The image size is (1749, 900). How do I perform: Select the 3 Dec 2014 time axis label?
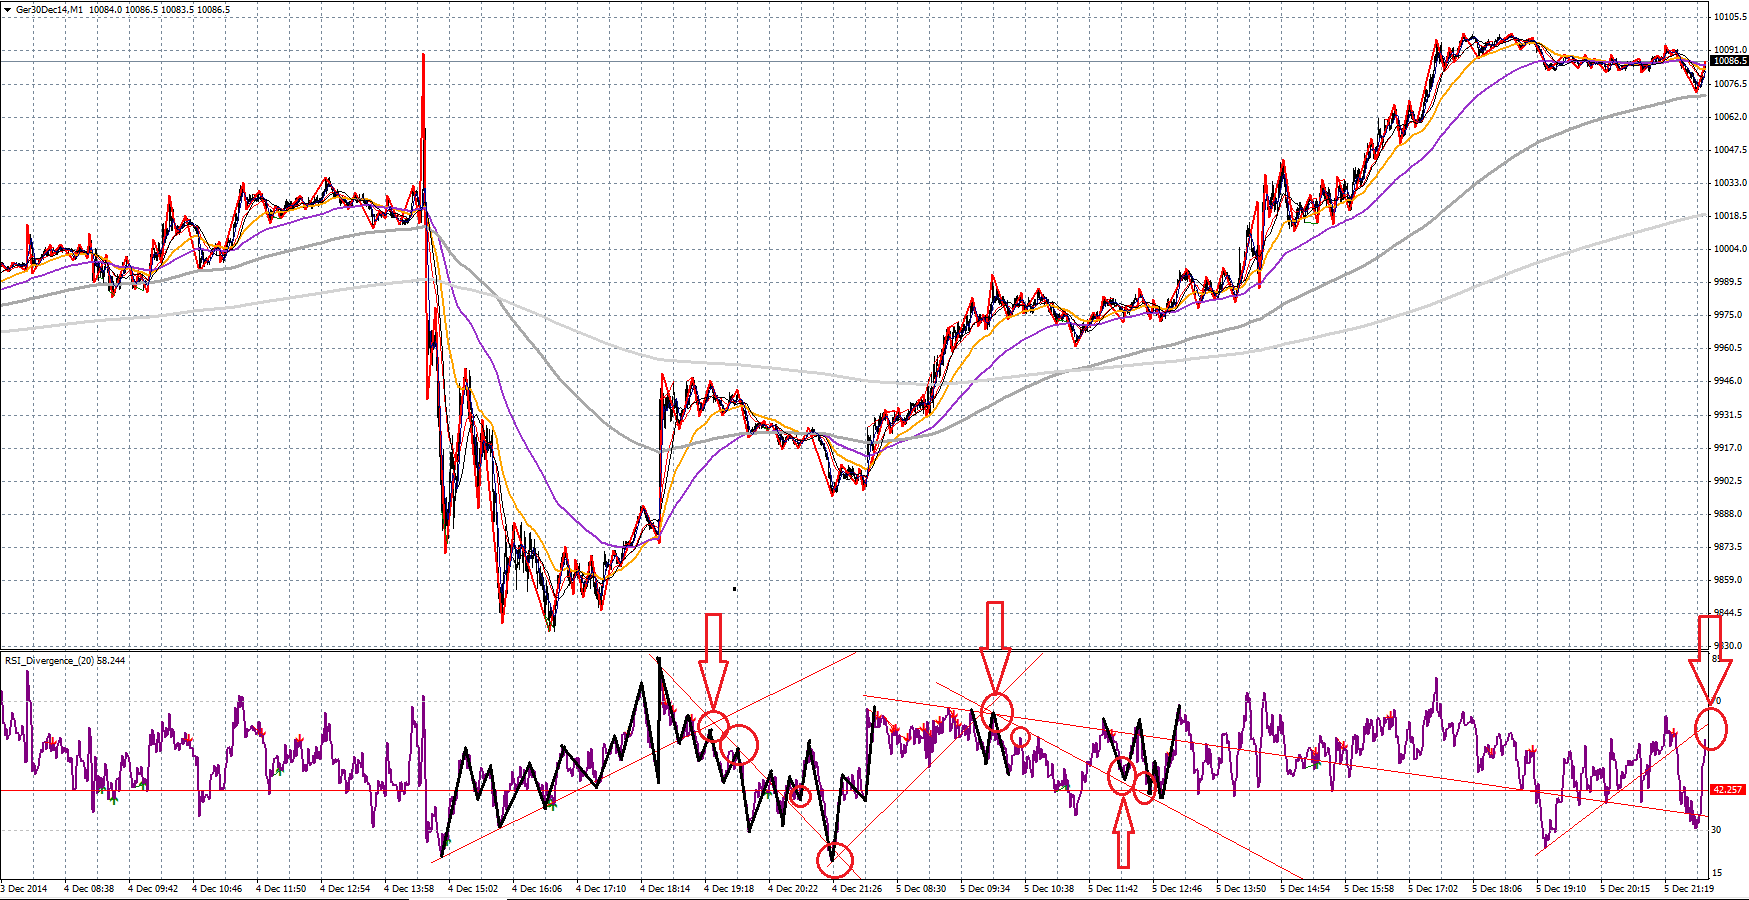(24, 888)
